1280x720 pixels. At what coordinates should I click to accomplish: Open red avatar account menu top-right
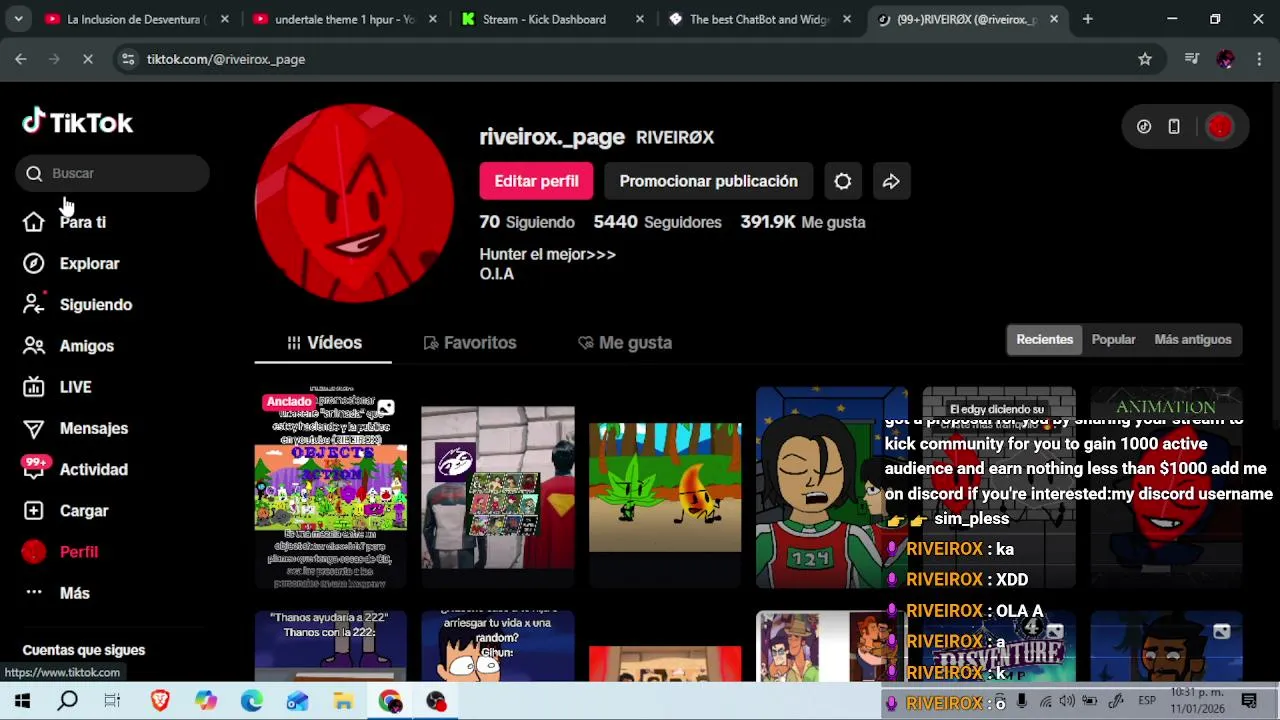pos(1219,127)
